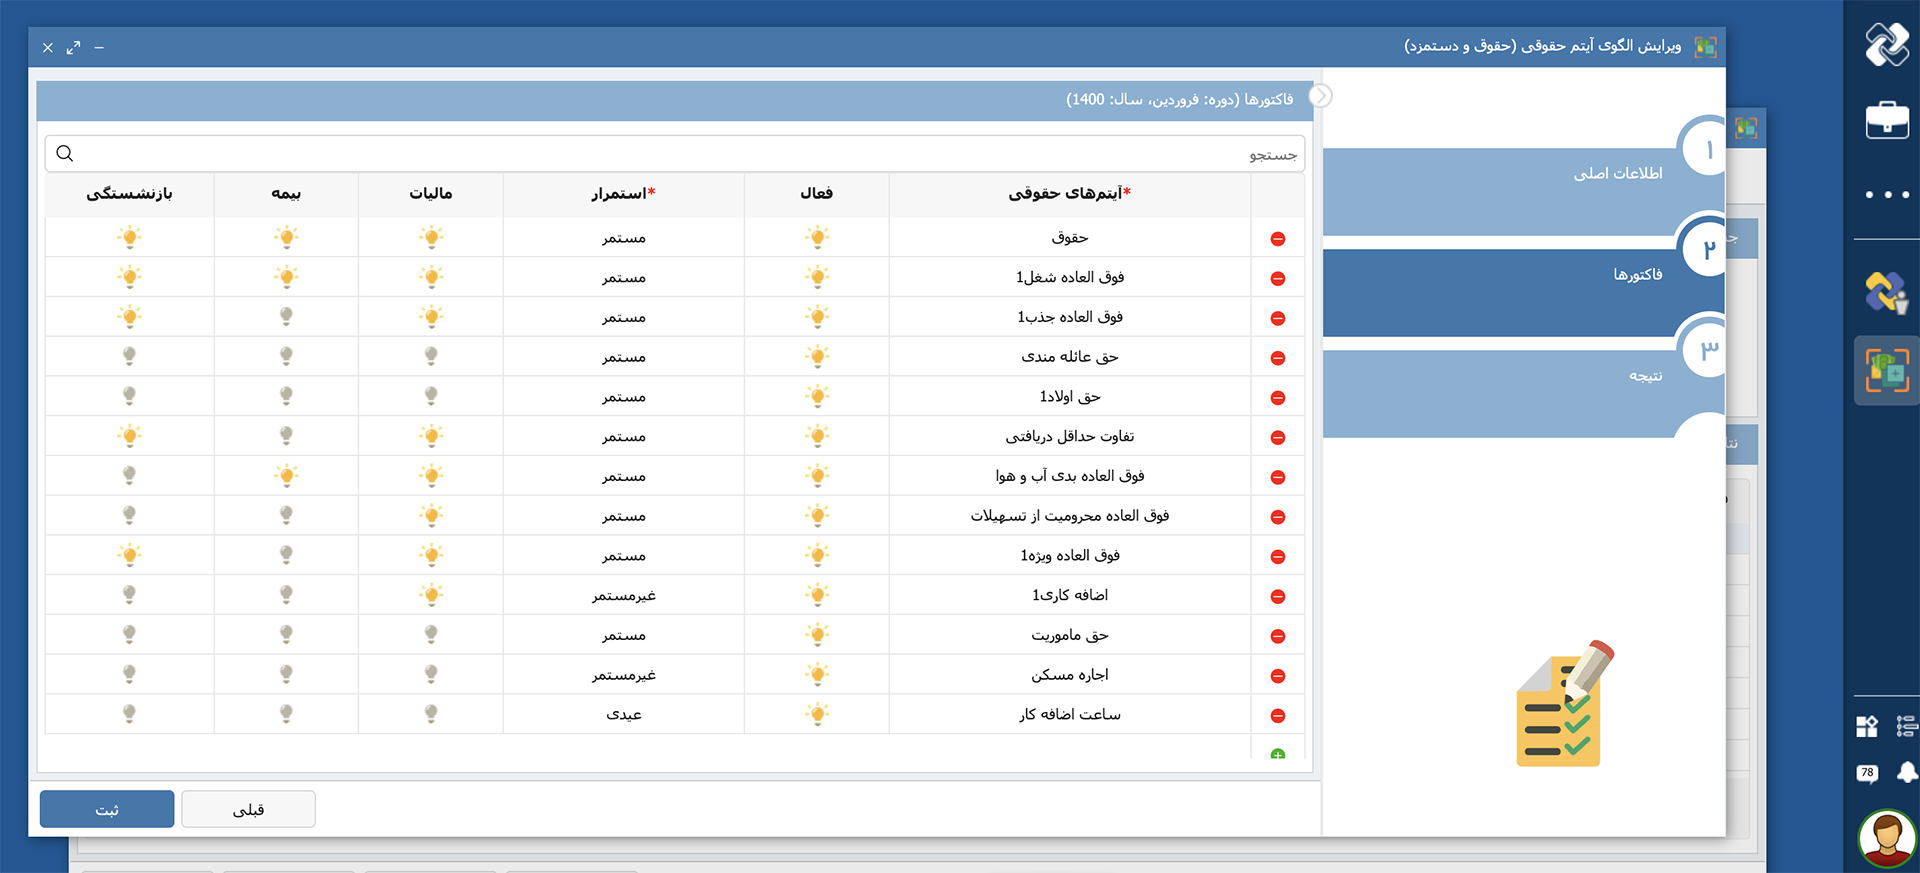Click the three dots sidebar icon

point(1886,195)
